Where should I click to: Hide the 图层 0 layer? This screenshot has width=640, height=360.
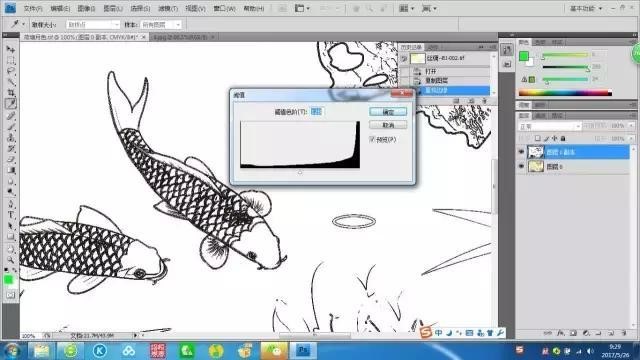[521, 167]
